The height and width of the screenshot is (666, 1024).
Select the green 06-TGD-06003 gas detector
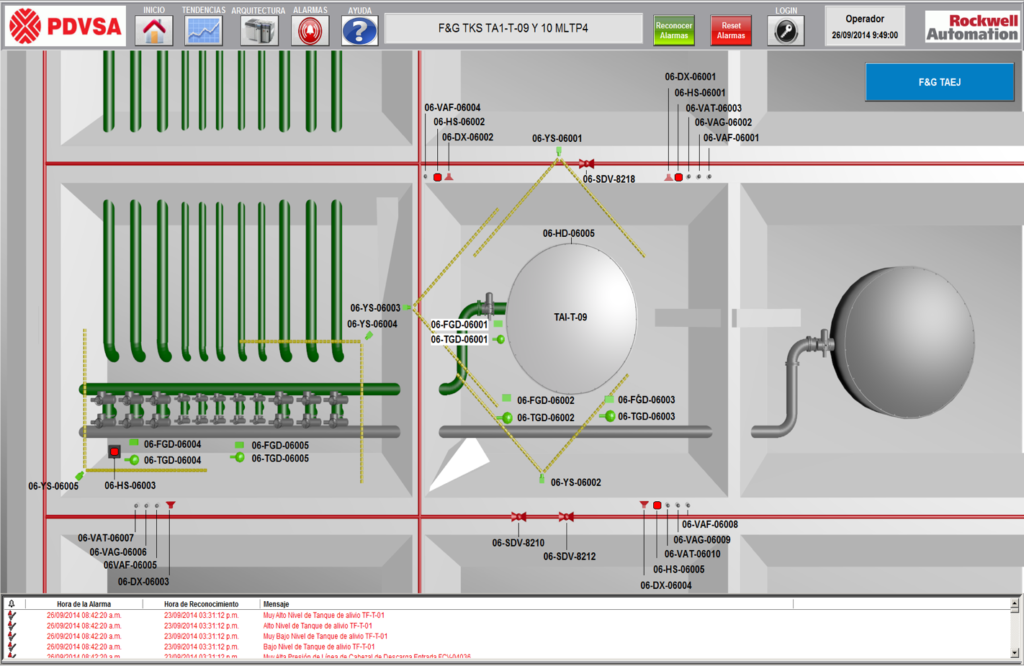tap(608, 416)
